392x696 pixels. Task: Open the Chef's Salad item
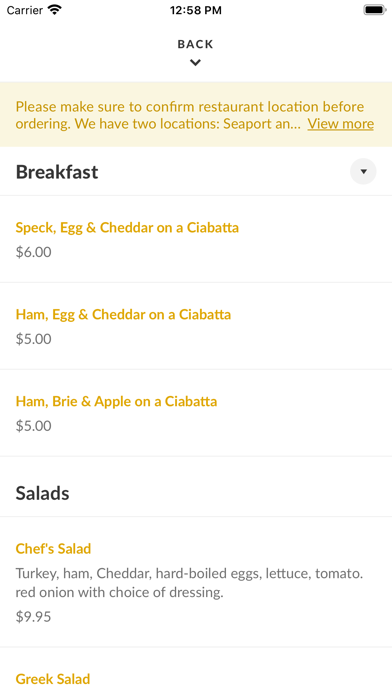196,582
